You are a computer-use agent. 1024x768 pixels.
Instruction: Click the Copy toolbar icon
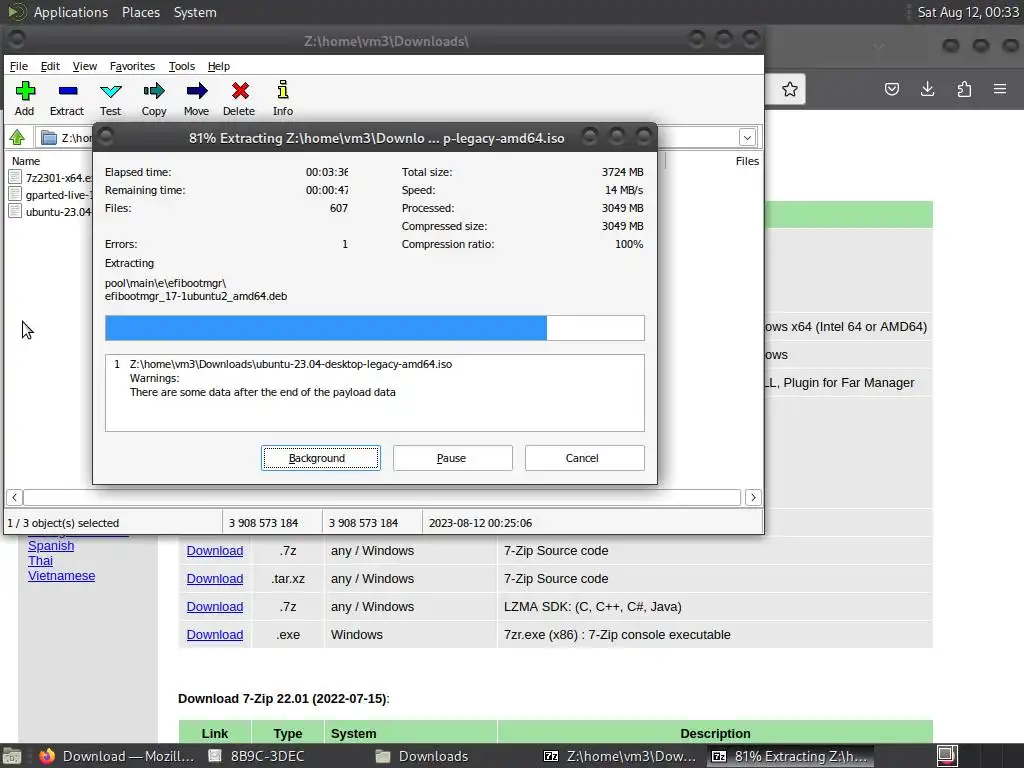point(154,98)
